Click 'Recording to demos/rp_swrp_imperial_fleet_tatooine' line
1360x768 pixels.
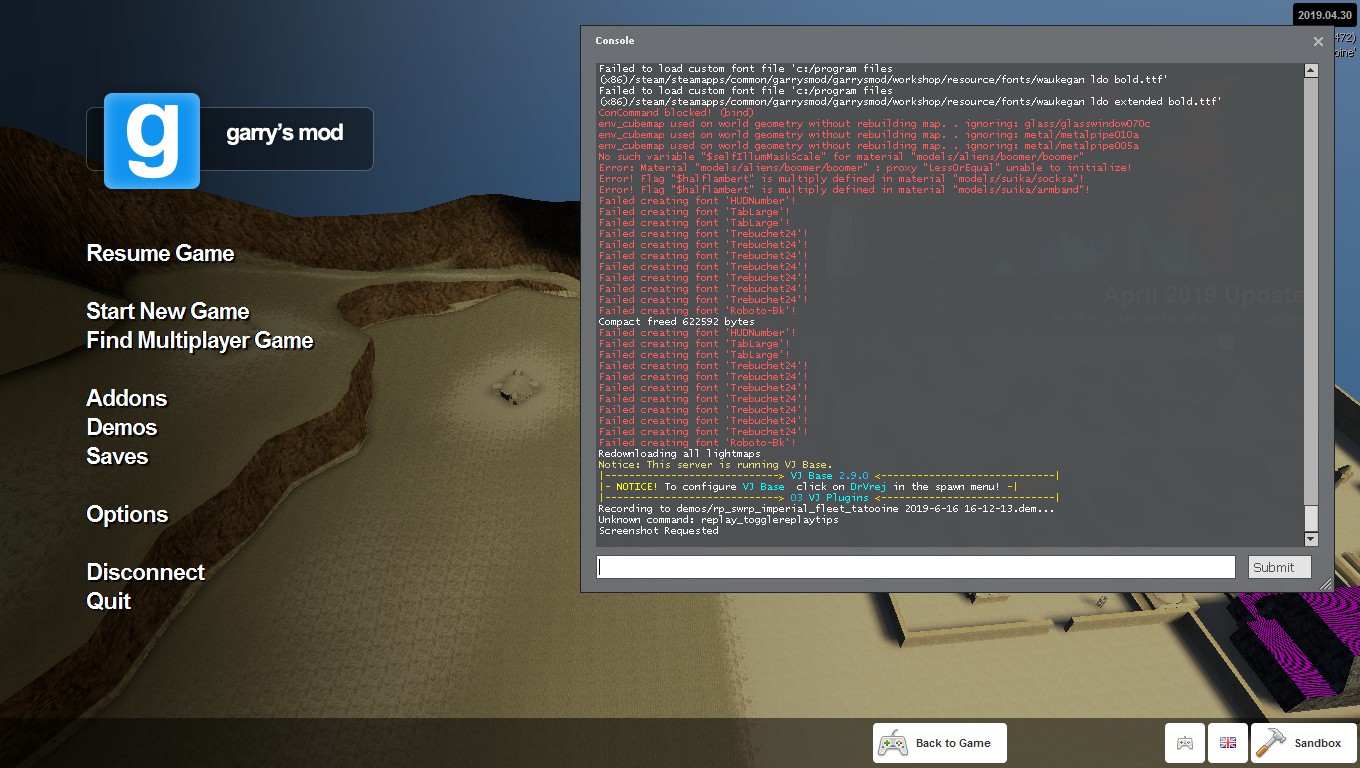(x=826, y=509)
